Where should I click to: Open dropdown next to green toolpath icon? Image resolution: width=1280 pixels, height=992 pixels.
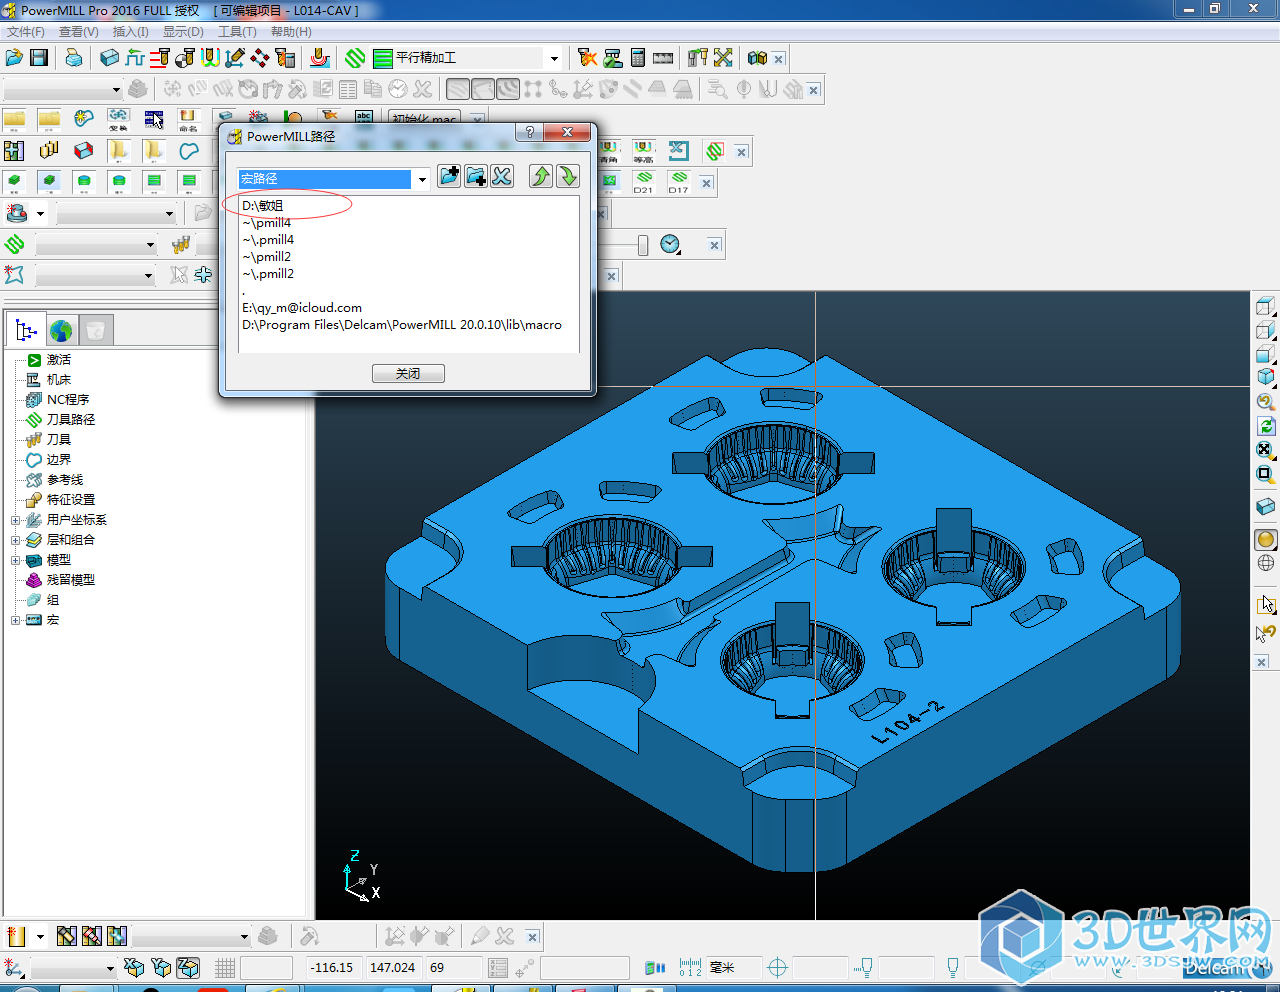point(96,245)
